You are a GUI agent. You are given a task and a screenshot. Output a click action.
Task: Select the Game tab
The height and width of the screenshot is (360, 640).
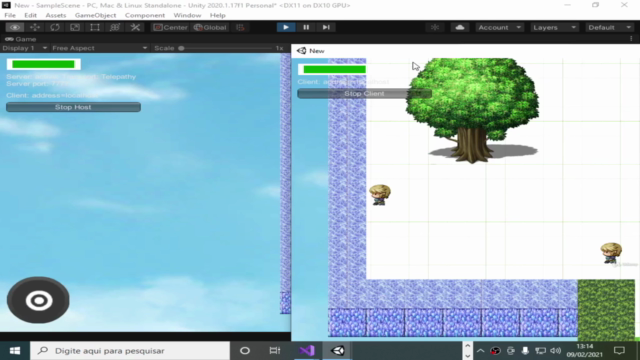pyautogui.click(x=21, y=39)
